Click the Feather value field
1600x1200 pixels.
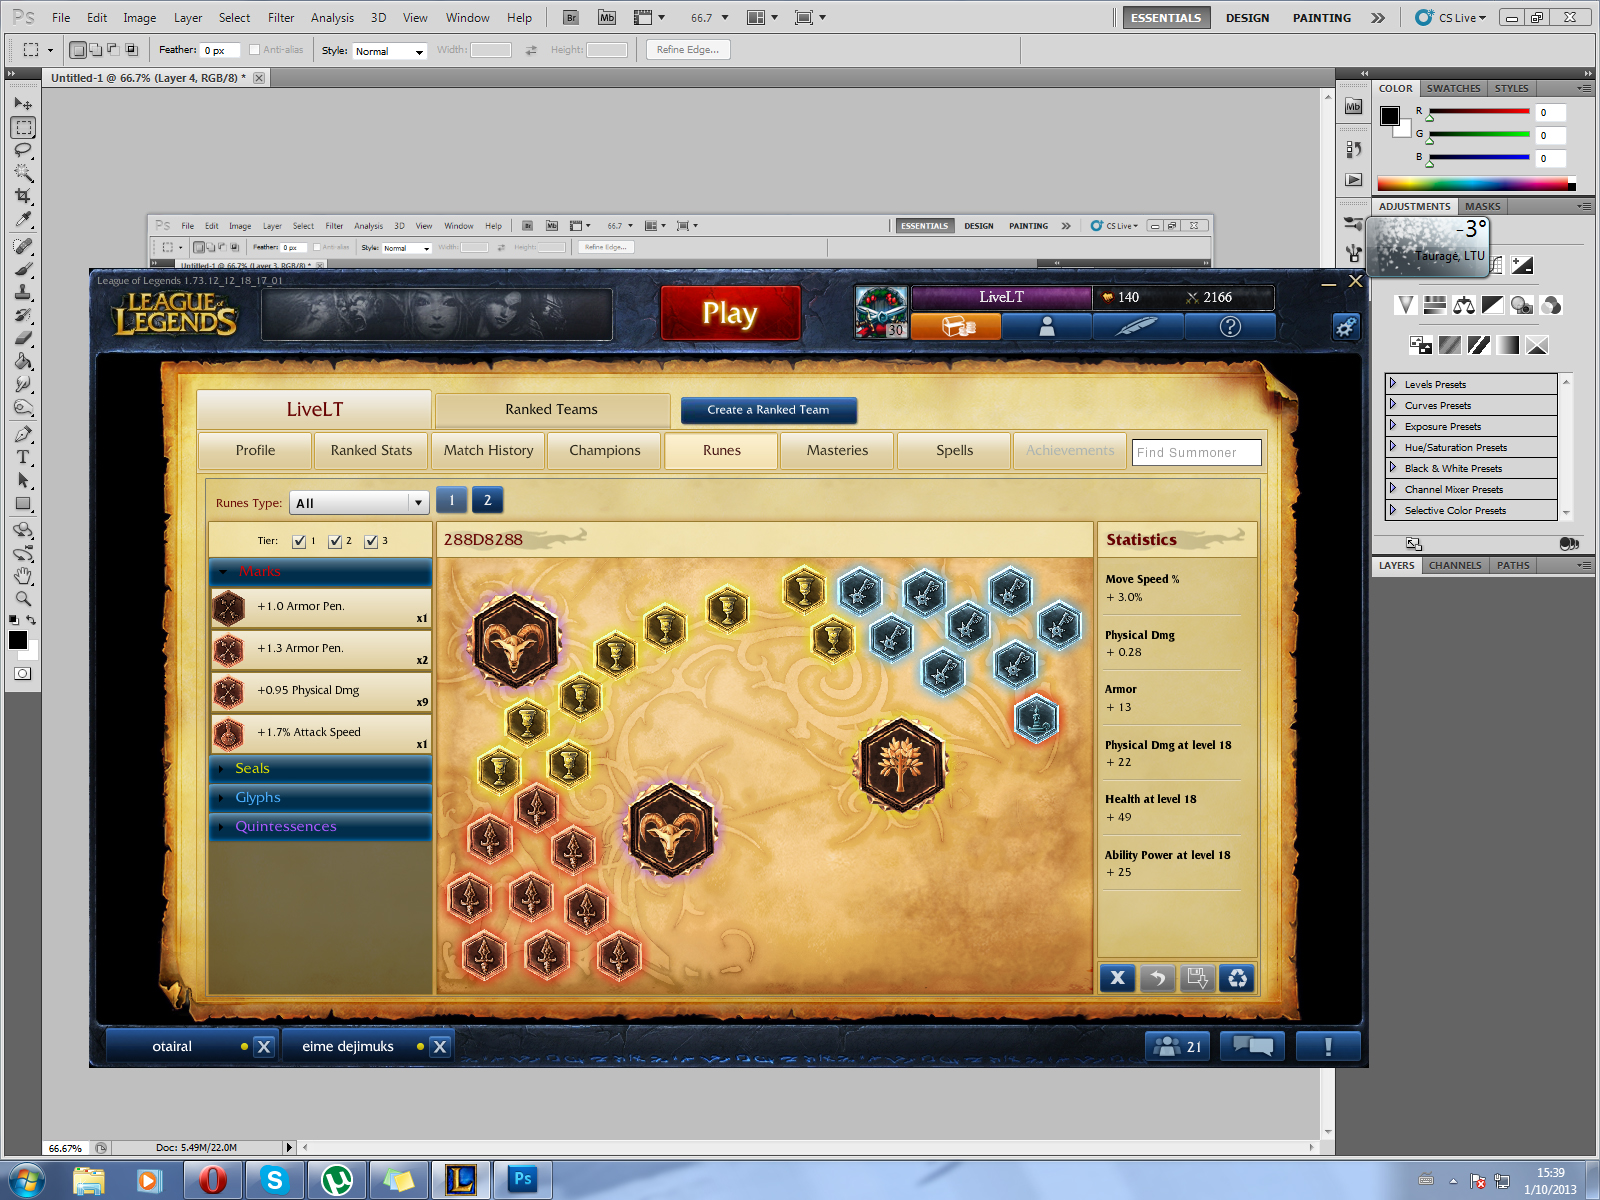pos(219,50)
